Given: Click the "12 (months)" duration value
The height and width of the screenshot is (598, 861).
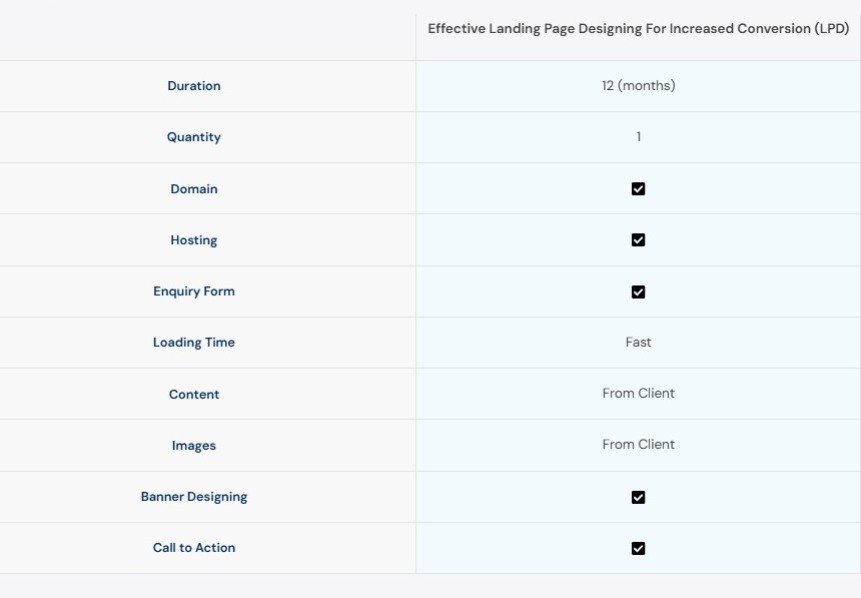Looking at the screenshot, I should coord(638,86).
